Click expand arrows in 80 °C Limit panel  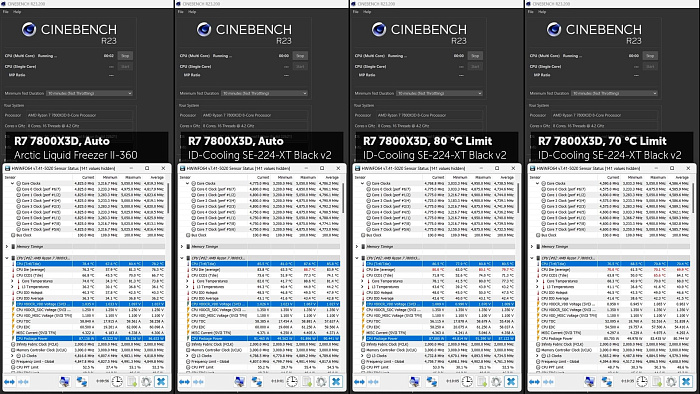click(x=359, y=382)
